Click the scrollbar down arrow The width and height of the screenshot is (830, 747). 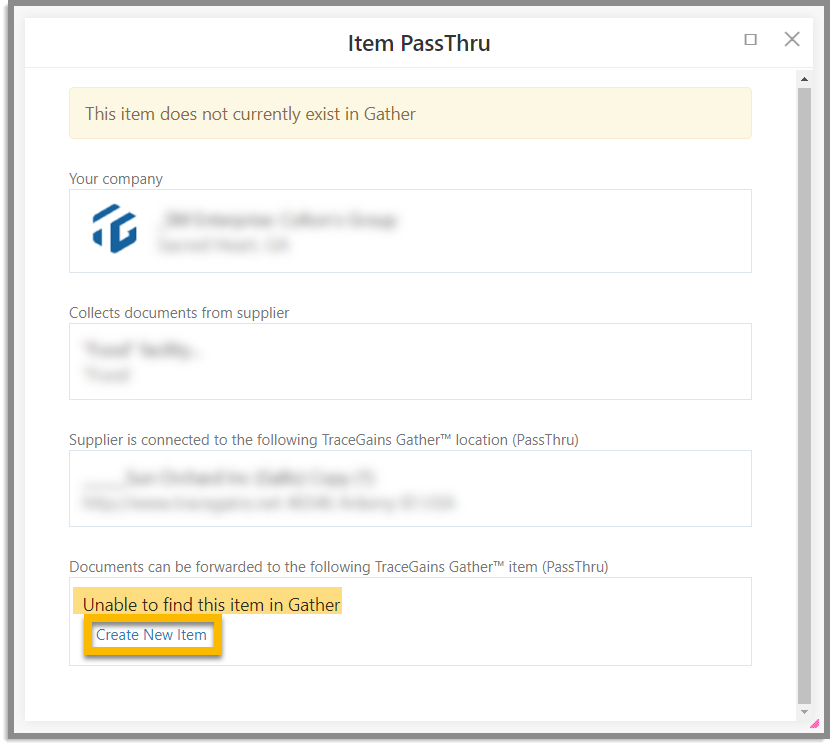coord(805,712)
